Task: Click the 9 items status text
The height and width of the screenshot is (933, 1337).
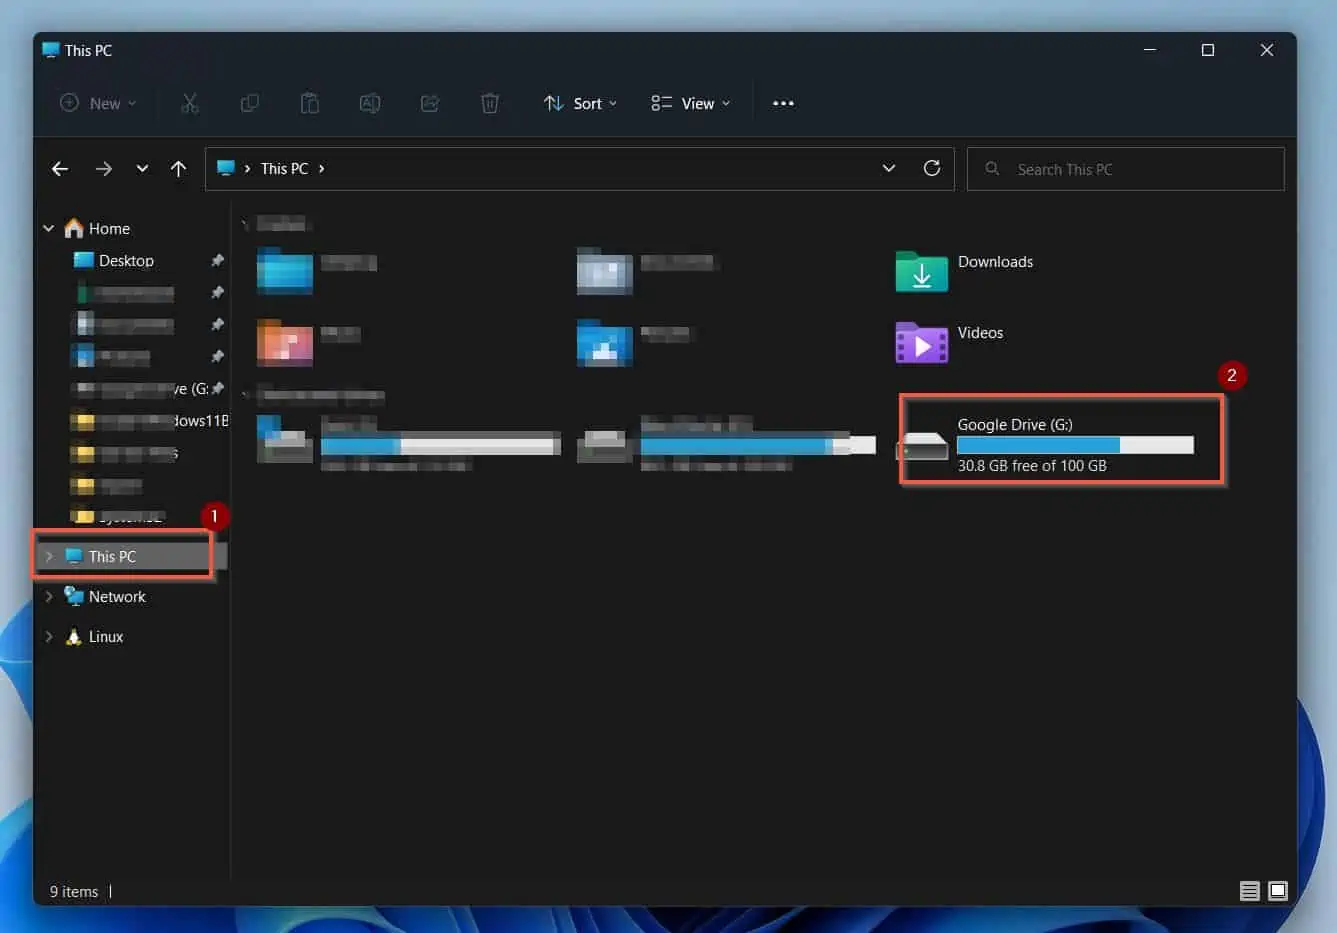Action: (x=74, y=891)
